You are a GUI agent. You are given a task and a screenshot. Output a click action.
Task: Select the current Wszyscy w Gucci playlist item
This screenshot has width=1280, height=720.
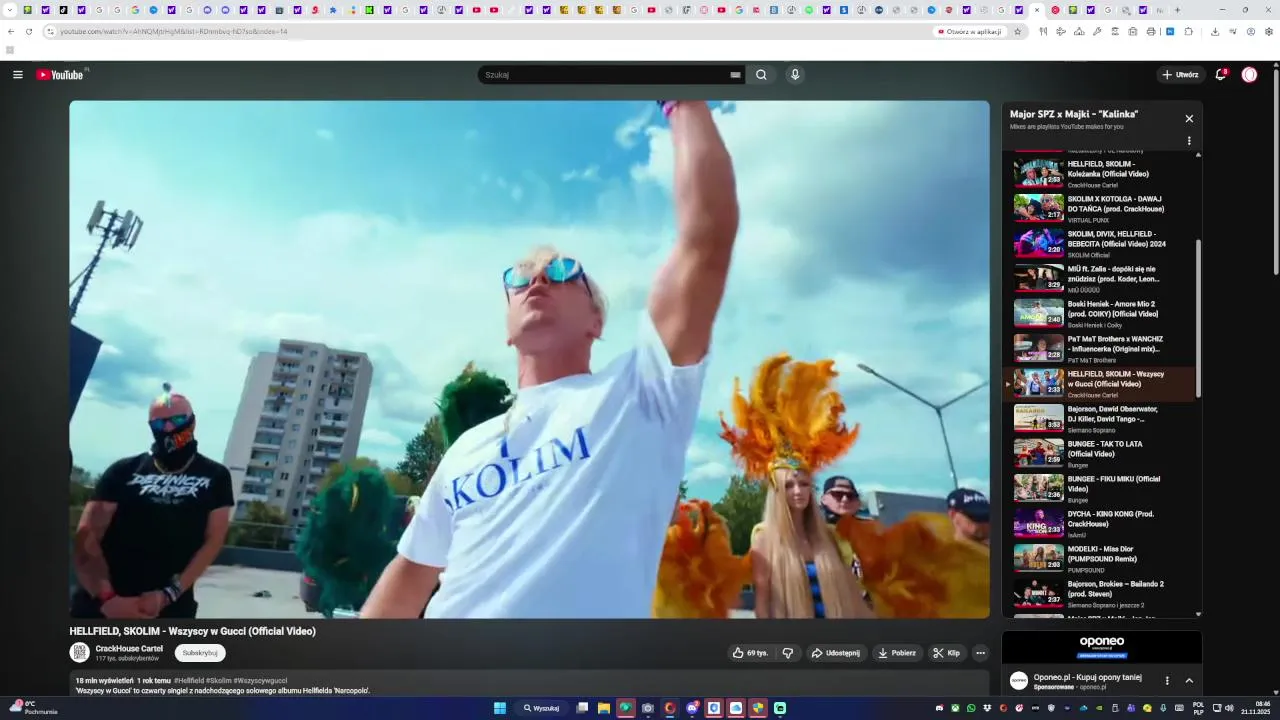(1100, 383)
